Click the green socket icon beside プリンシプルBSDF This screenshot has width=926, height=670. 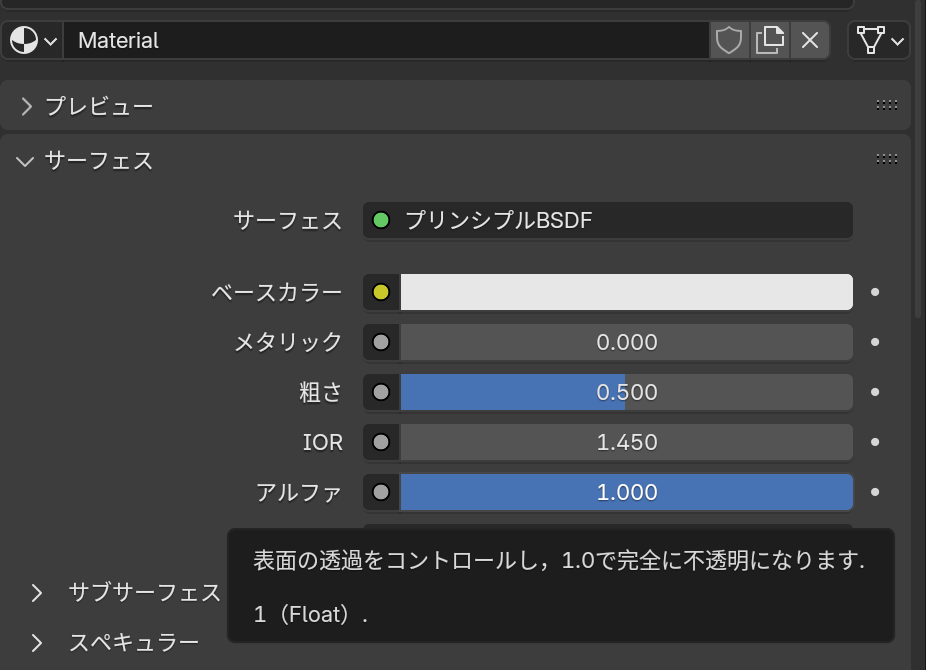(x=381, y=220)
